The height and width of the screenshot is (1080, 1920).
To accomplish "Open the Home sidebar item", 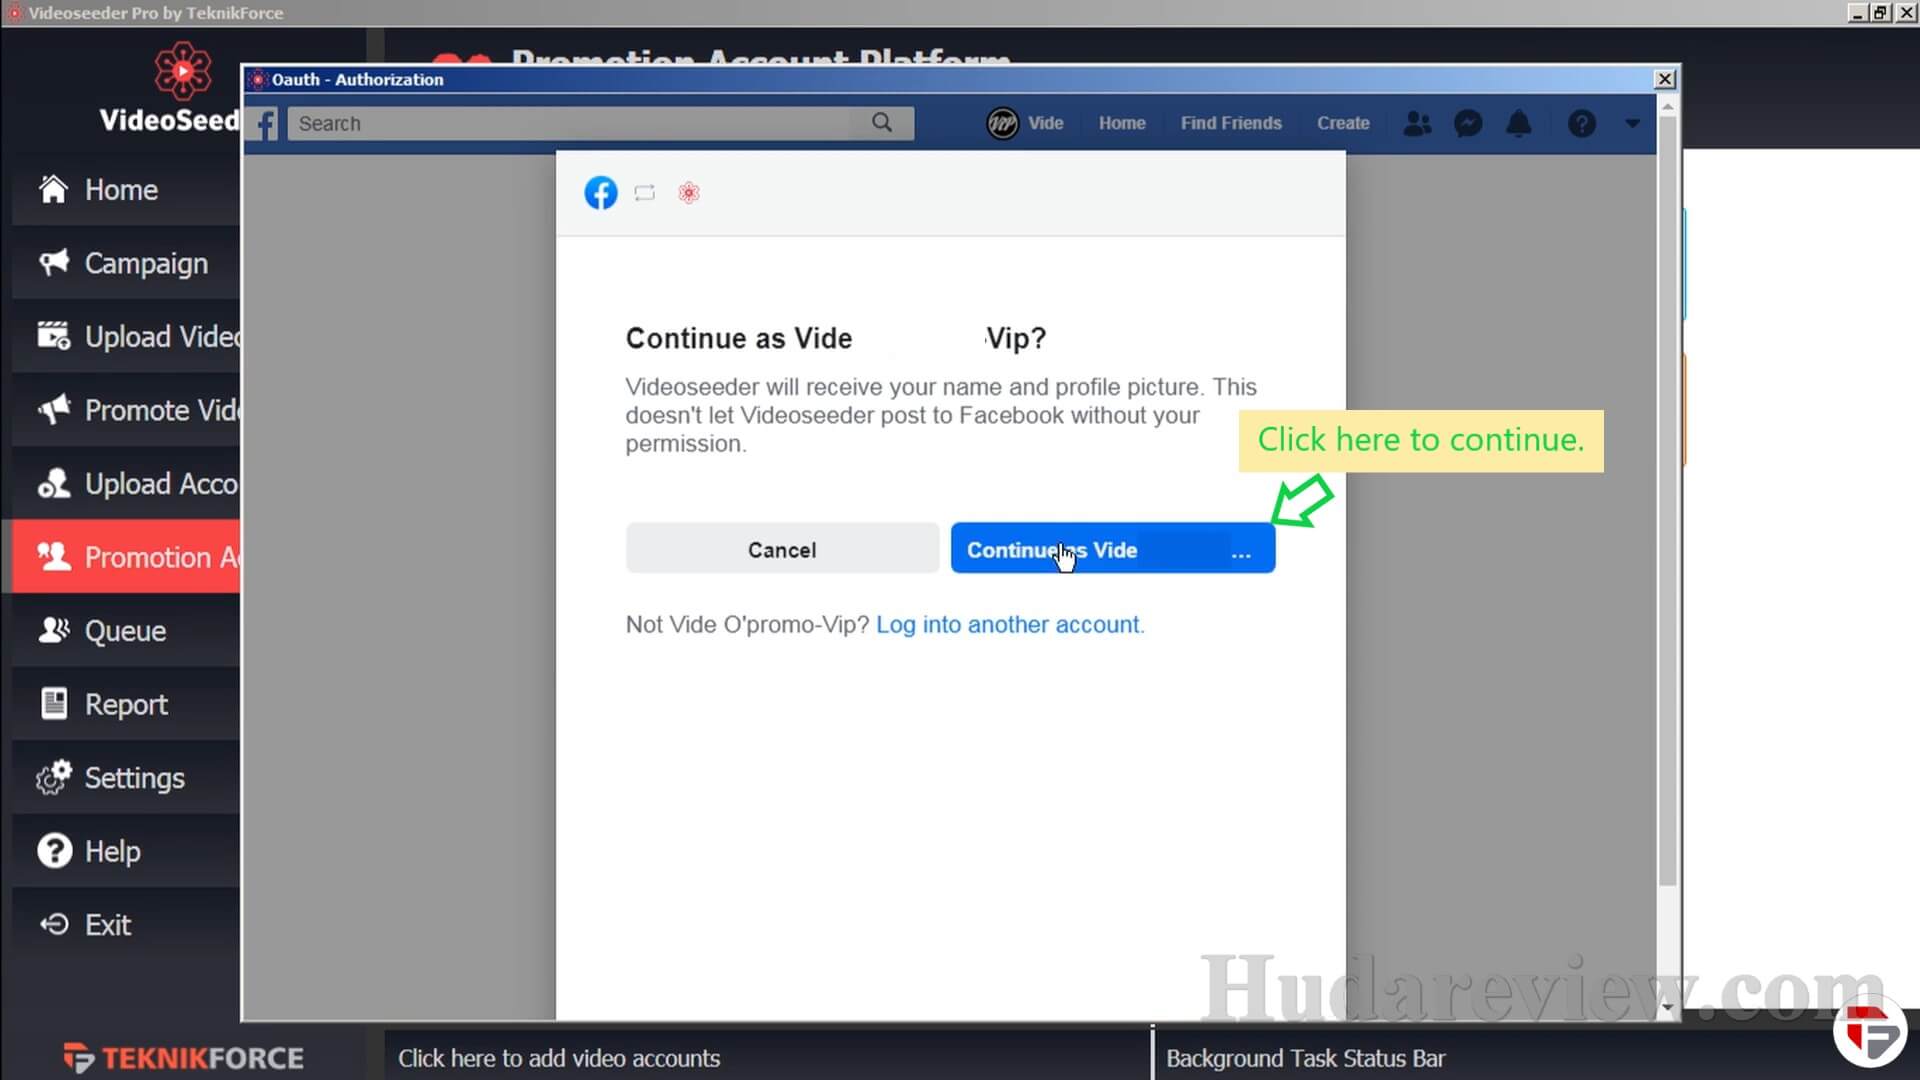I will point(126,190).
